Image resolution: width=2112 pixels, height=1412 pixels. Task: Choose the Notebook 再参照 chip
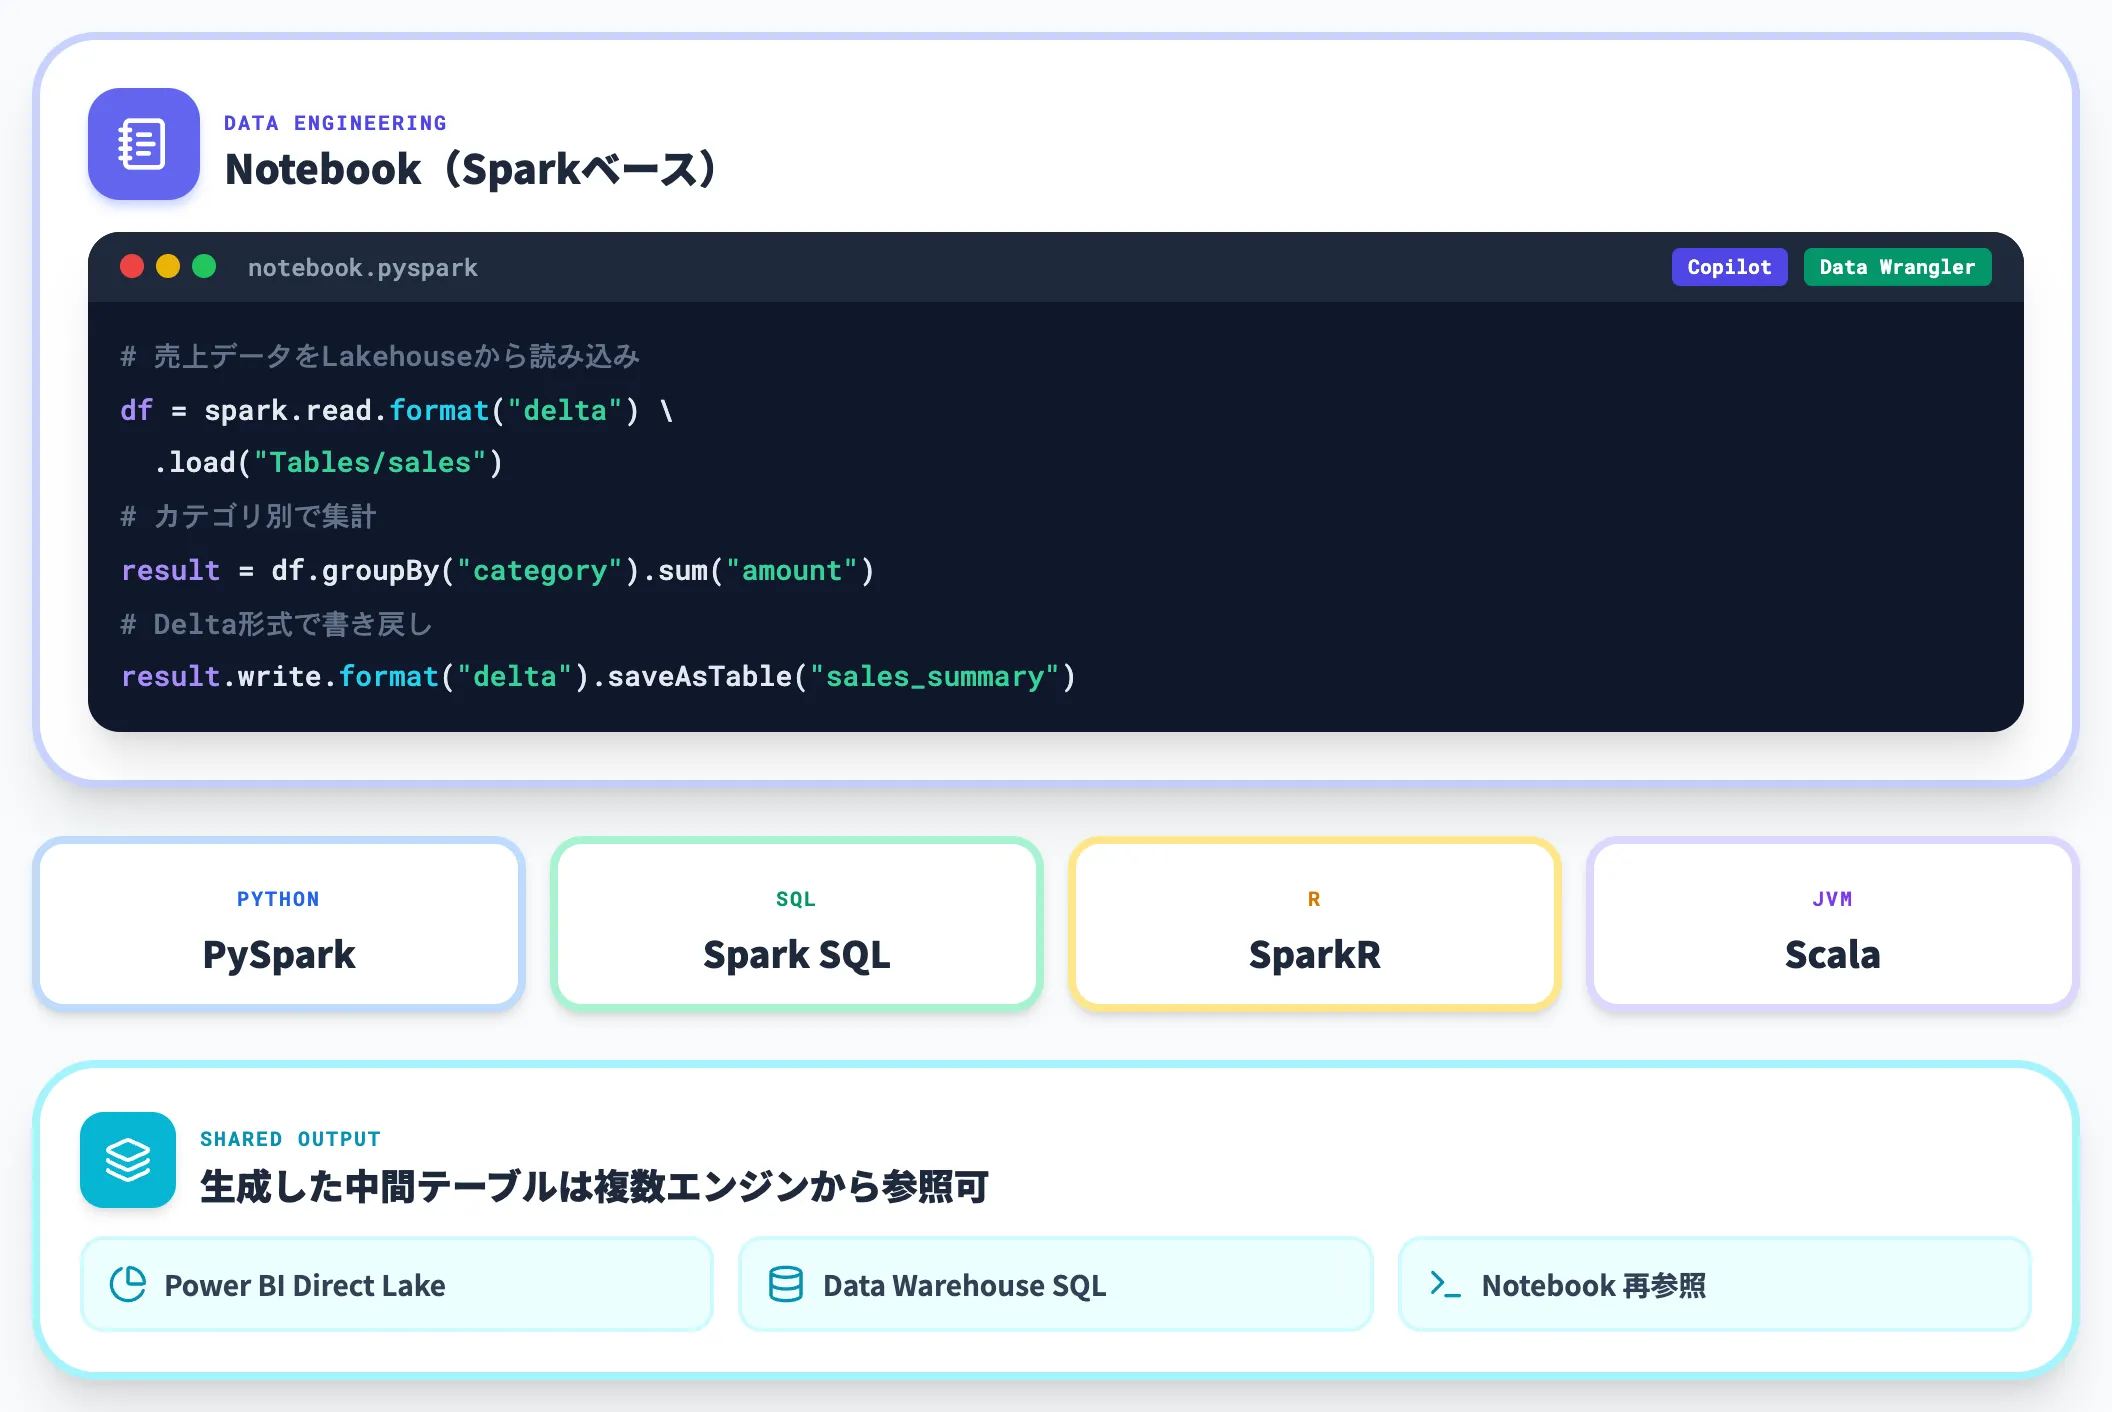tap(1714, 1284)
